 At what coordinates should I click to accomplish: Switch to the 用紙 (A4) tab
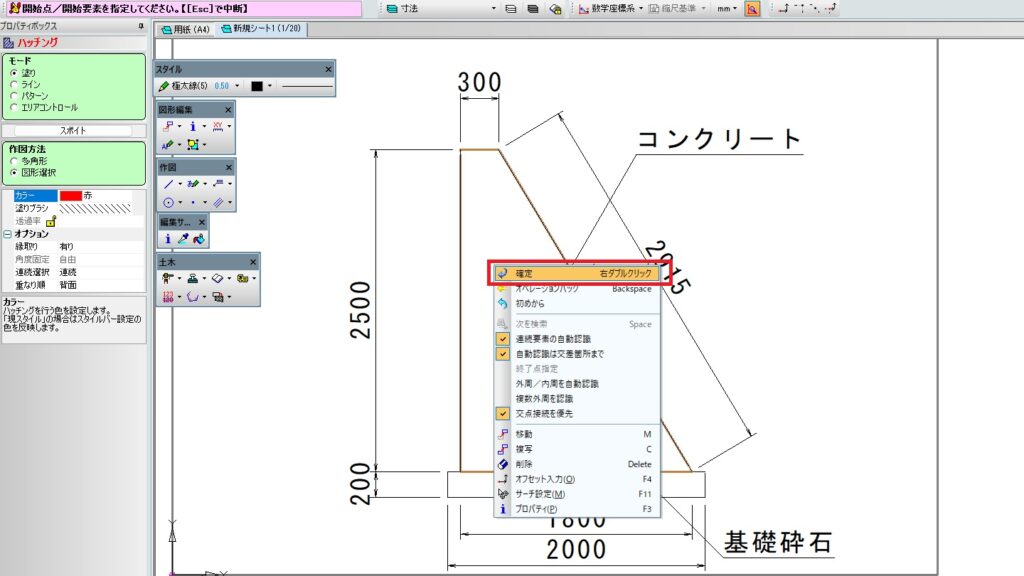pyautogui.click(x=185, y=29)
